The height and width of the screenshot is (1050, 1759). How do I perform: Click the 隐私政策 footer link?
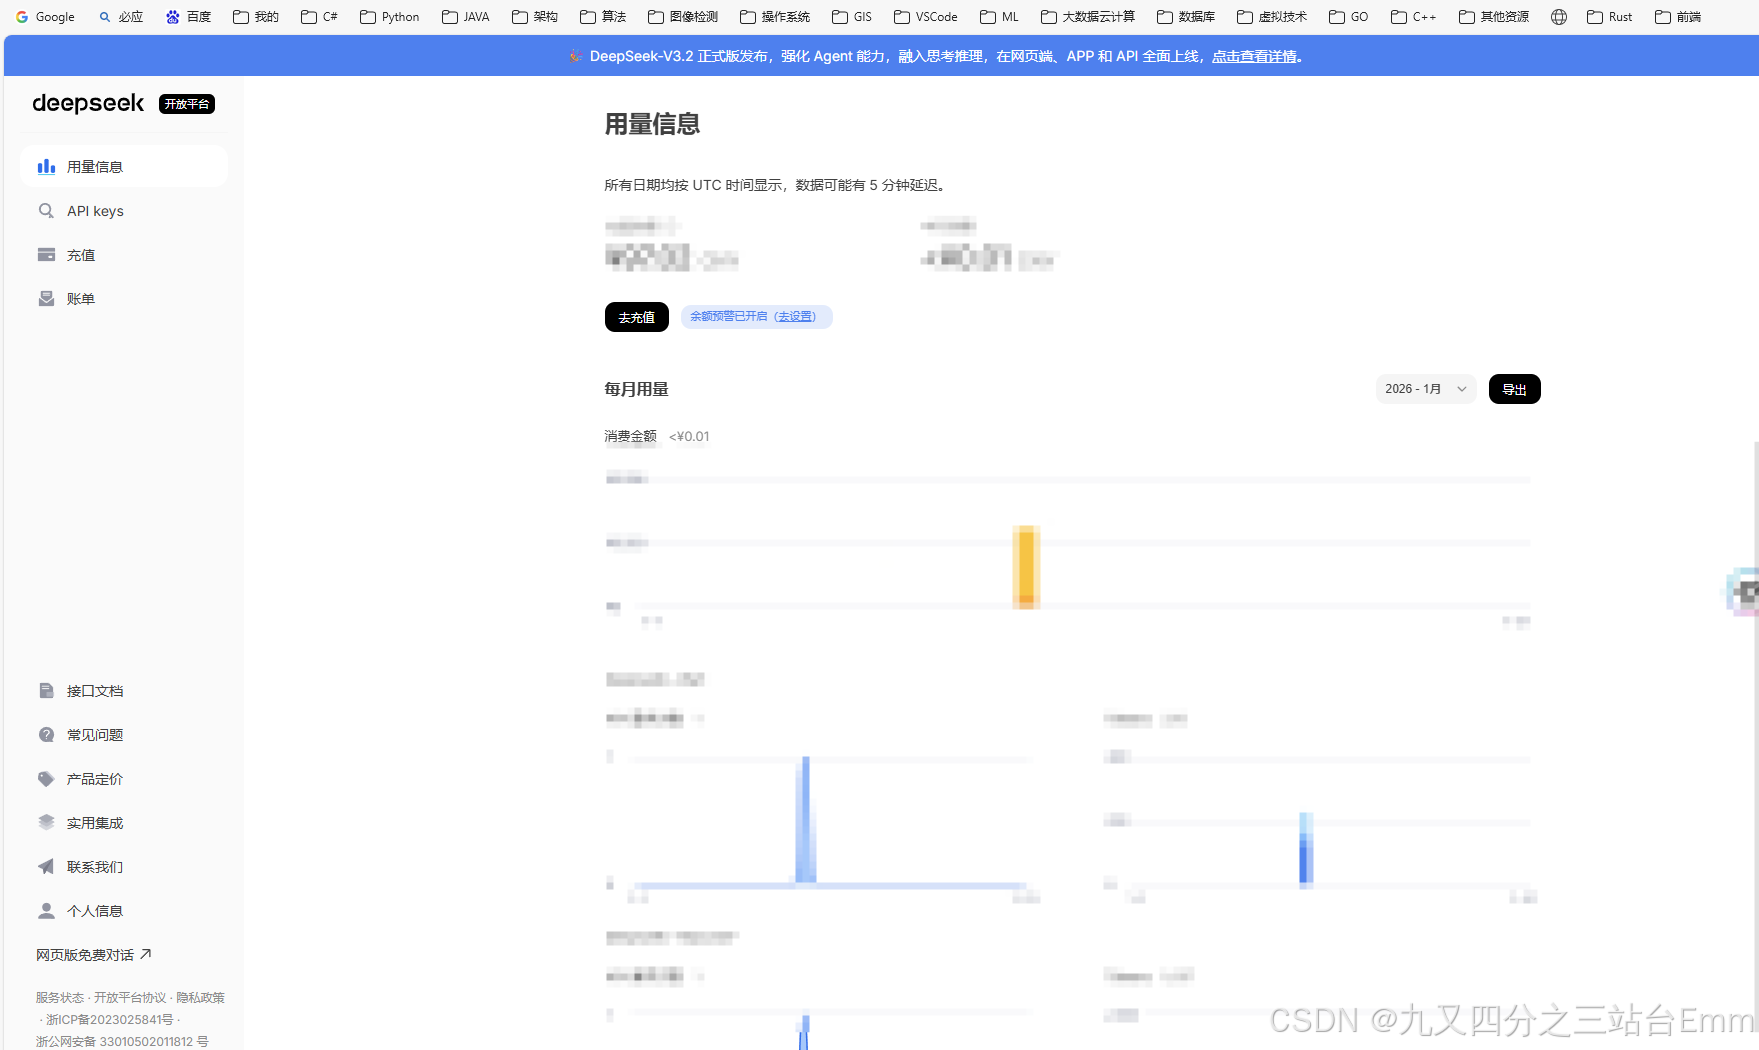tap(201, 998)
